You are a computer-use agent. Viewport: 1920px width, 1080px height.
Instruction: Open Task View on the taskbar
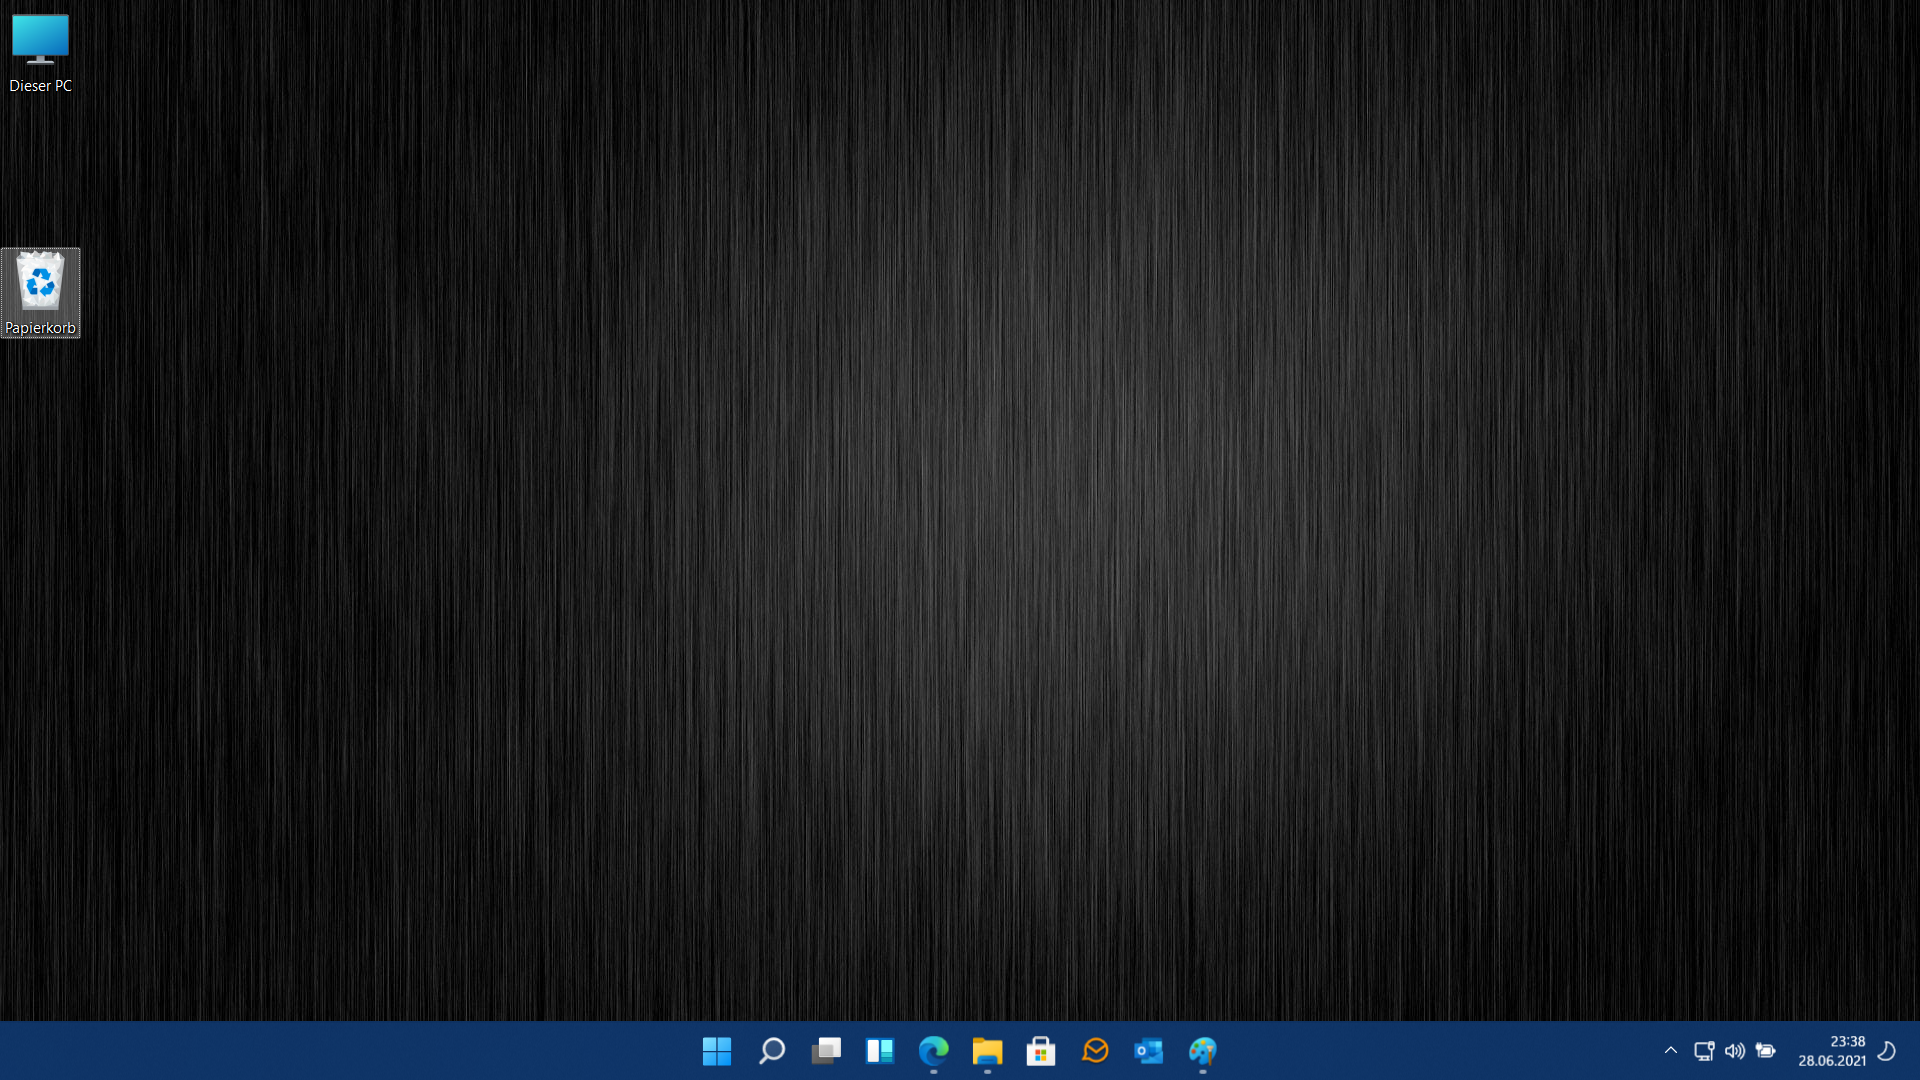826,1051
